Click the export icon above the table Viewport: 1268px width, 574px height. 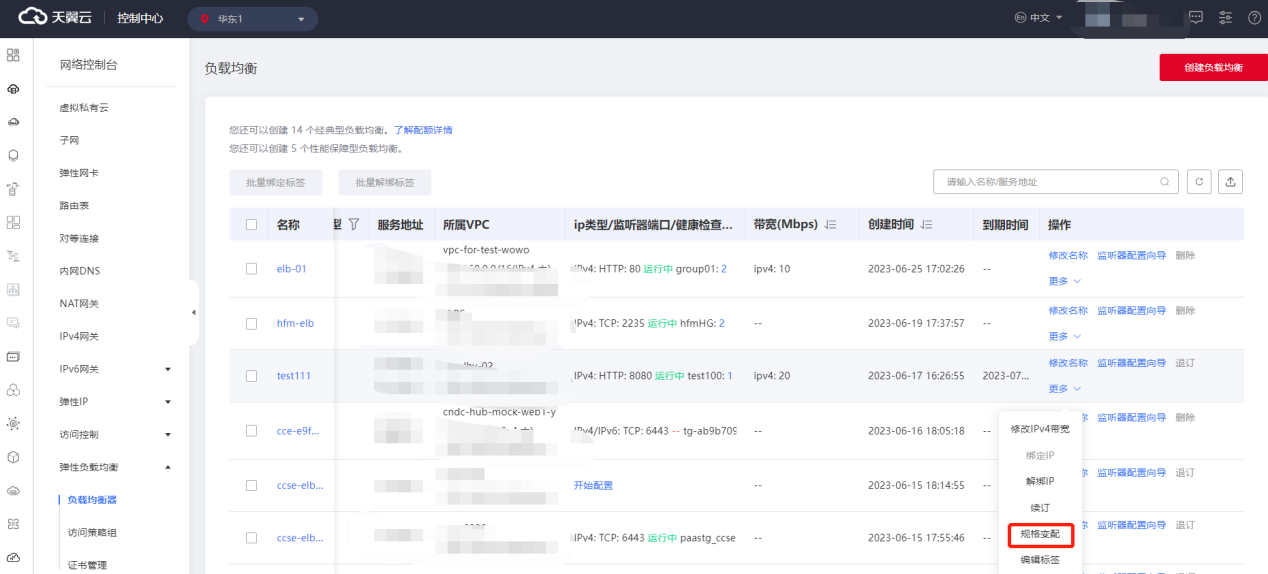pyautogui.click(x=1231, y=182)
